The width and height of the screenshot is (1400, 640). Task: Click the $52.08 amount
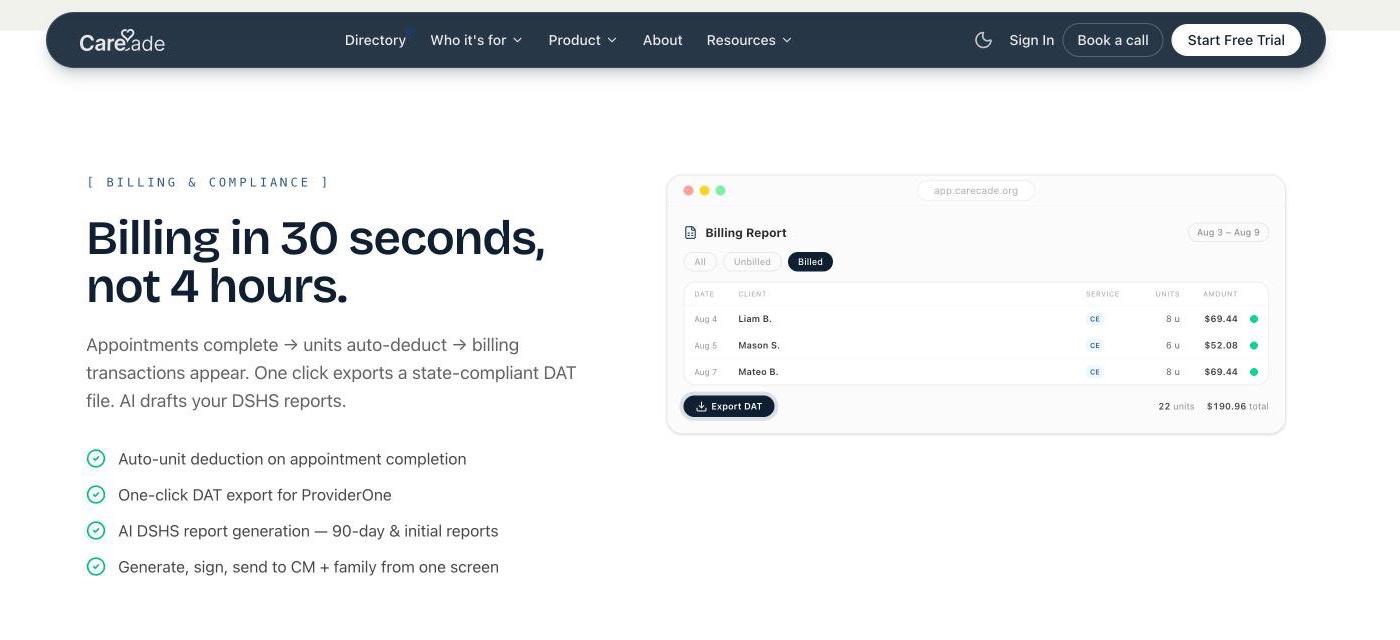pyautogui.click(x=1221, y=345)
